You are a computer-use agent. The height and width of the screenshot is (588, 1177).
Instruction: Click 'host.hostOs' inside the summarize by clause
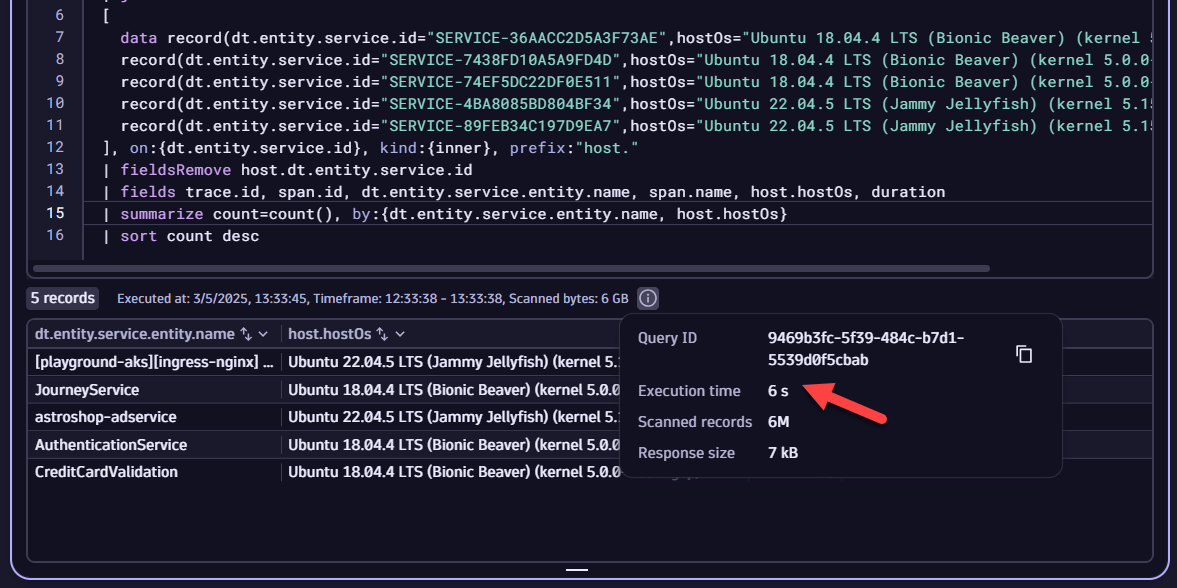point(727,214)
